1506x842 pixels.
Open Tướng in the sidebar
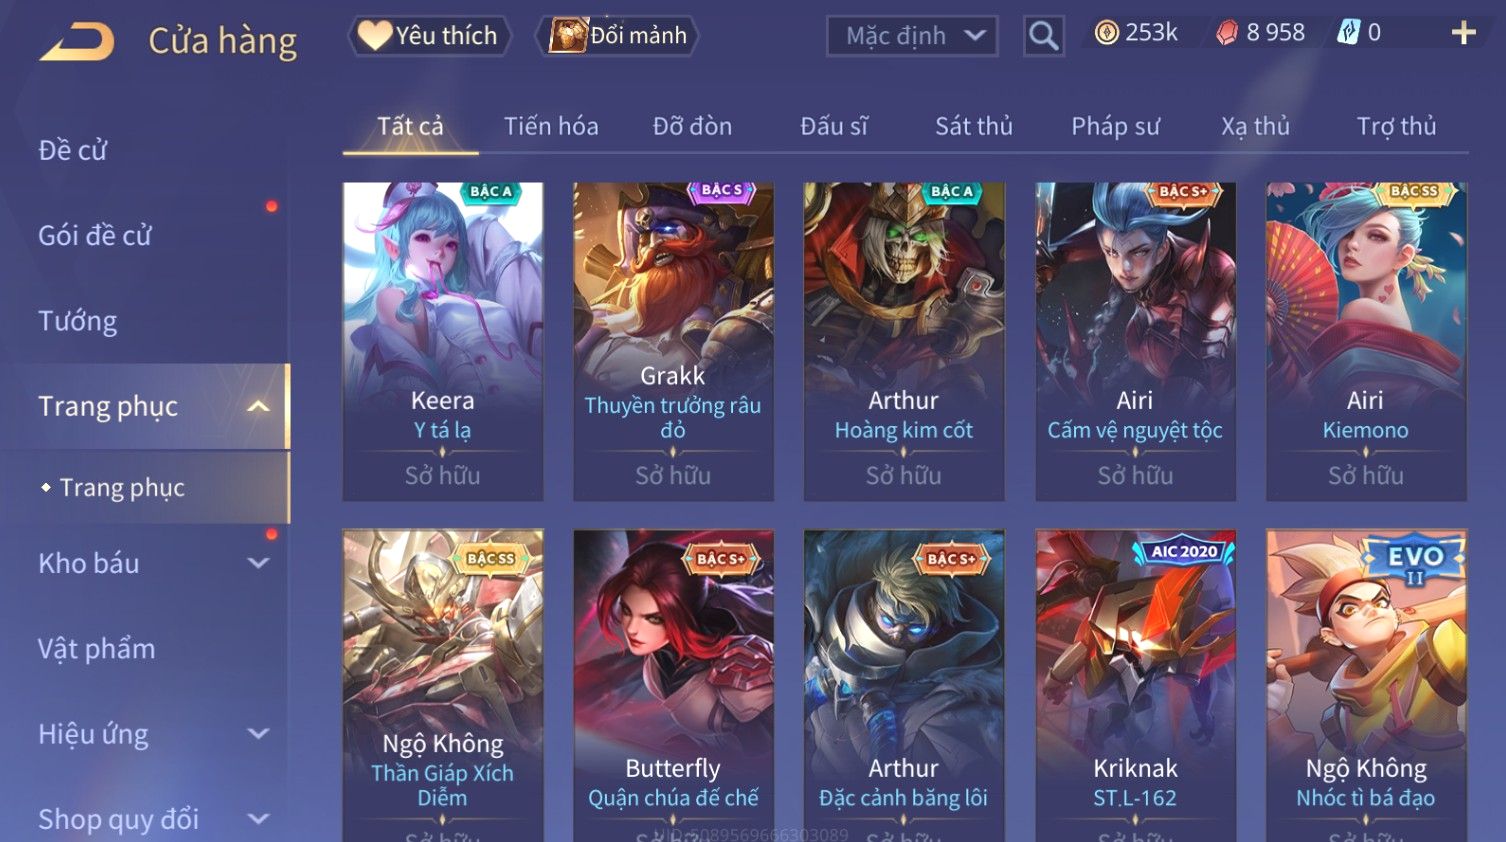coord(78,321)
